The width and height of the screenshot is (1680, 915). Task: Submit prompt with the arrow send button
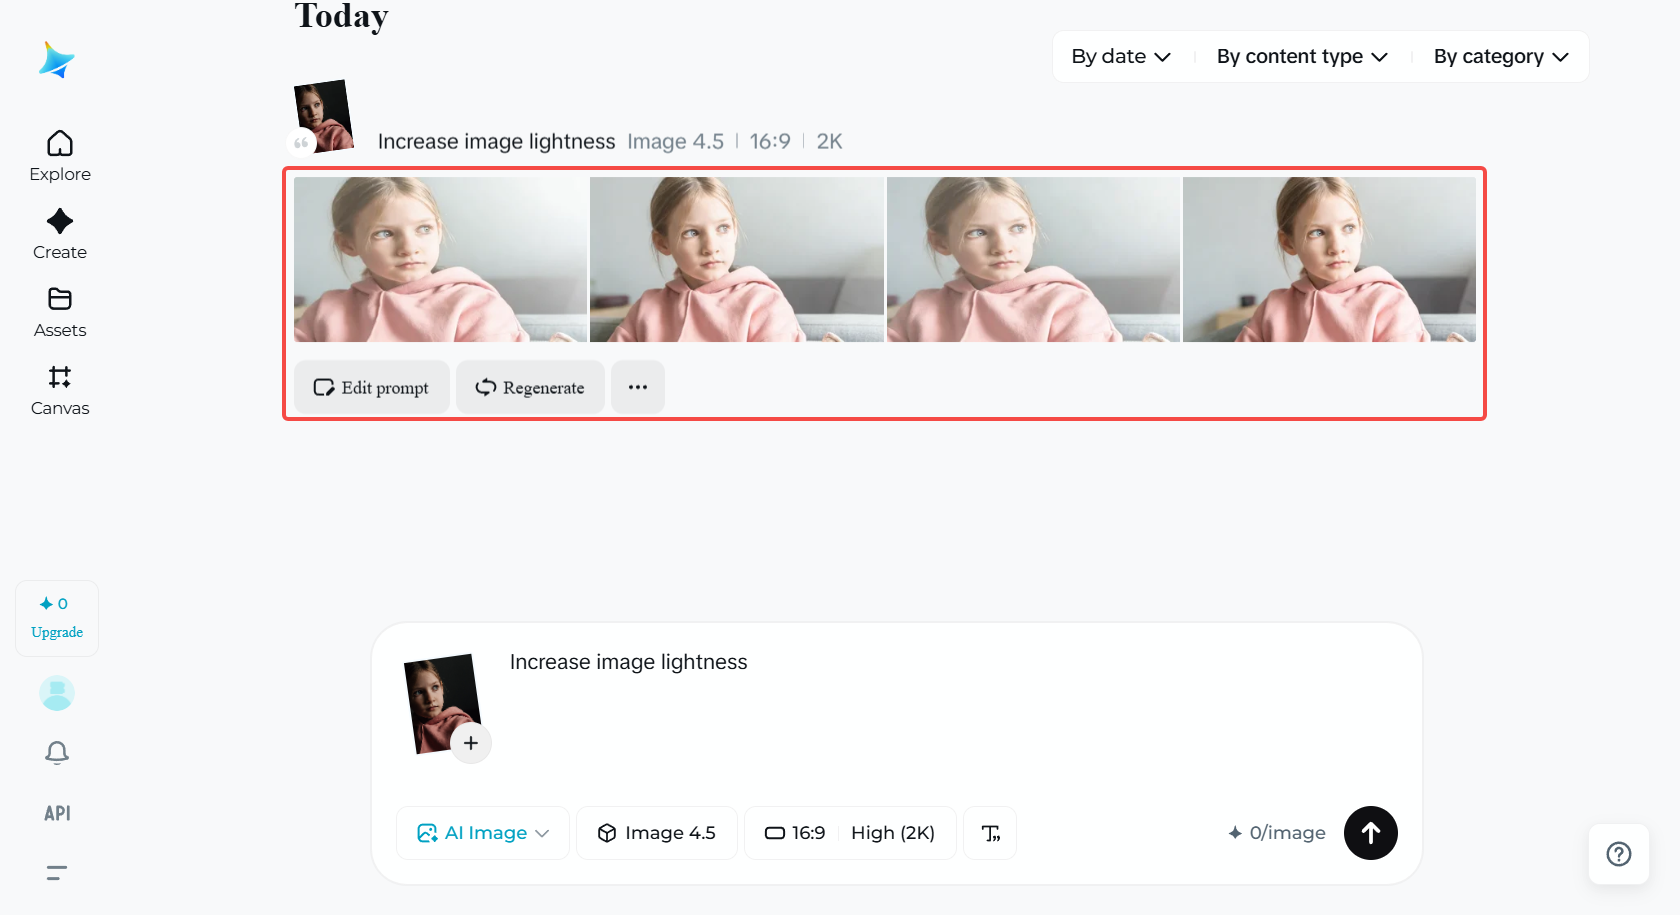click(1371, 833)
